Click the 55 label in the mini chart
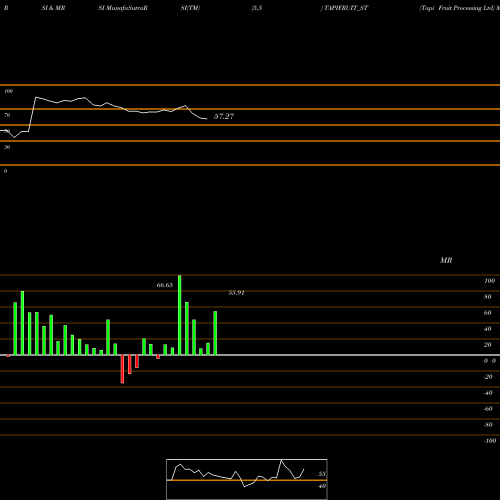 [x=322, y=474]
